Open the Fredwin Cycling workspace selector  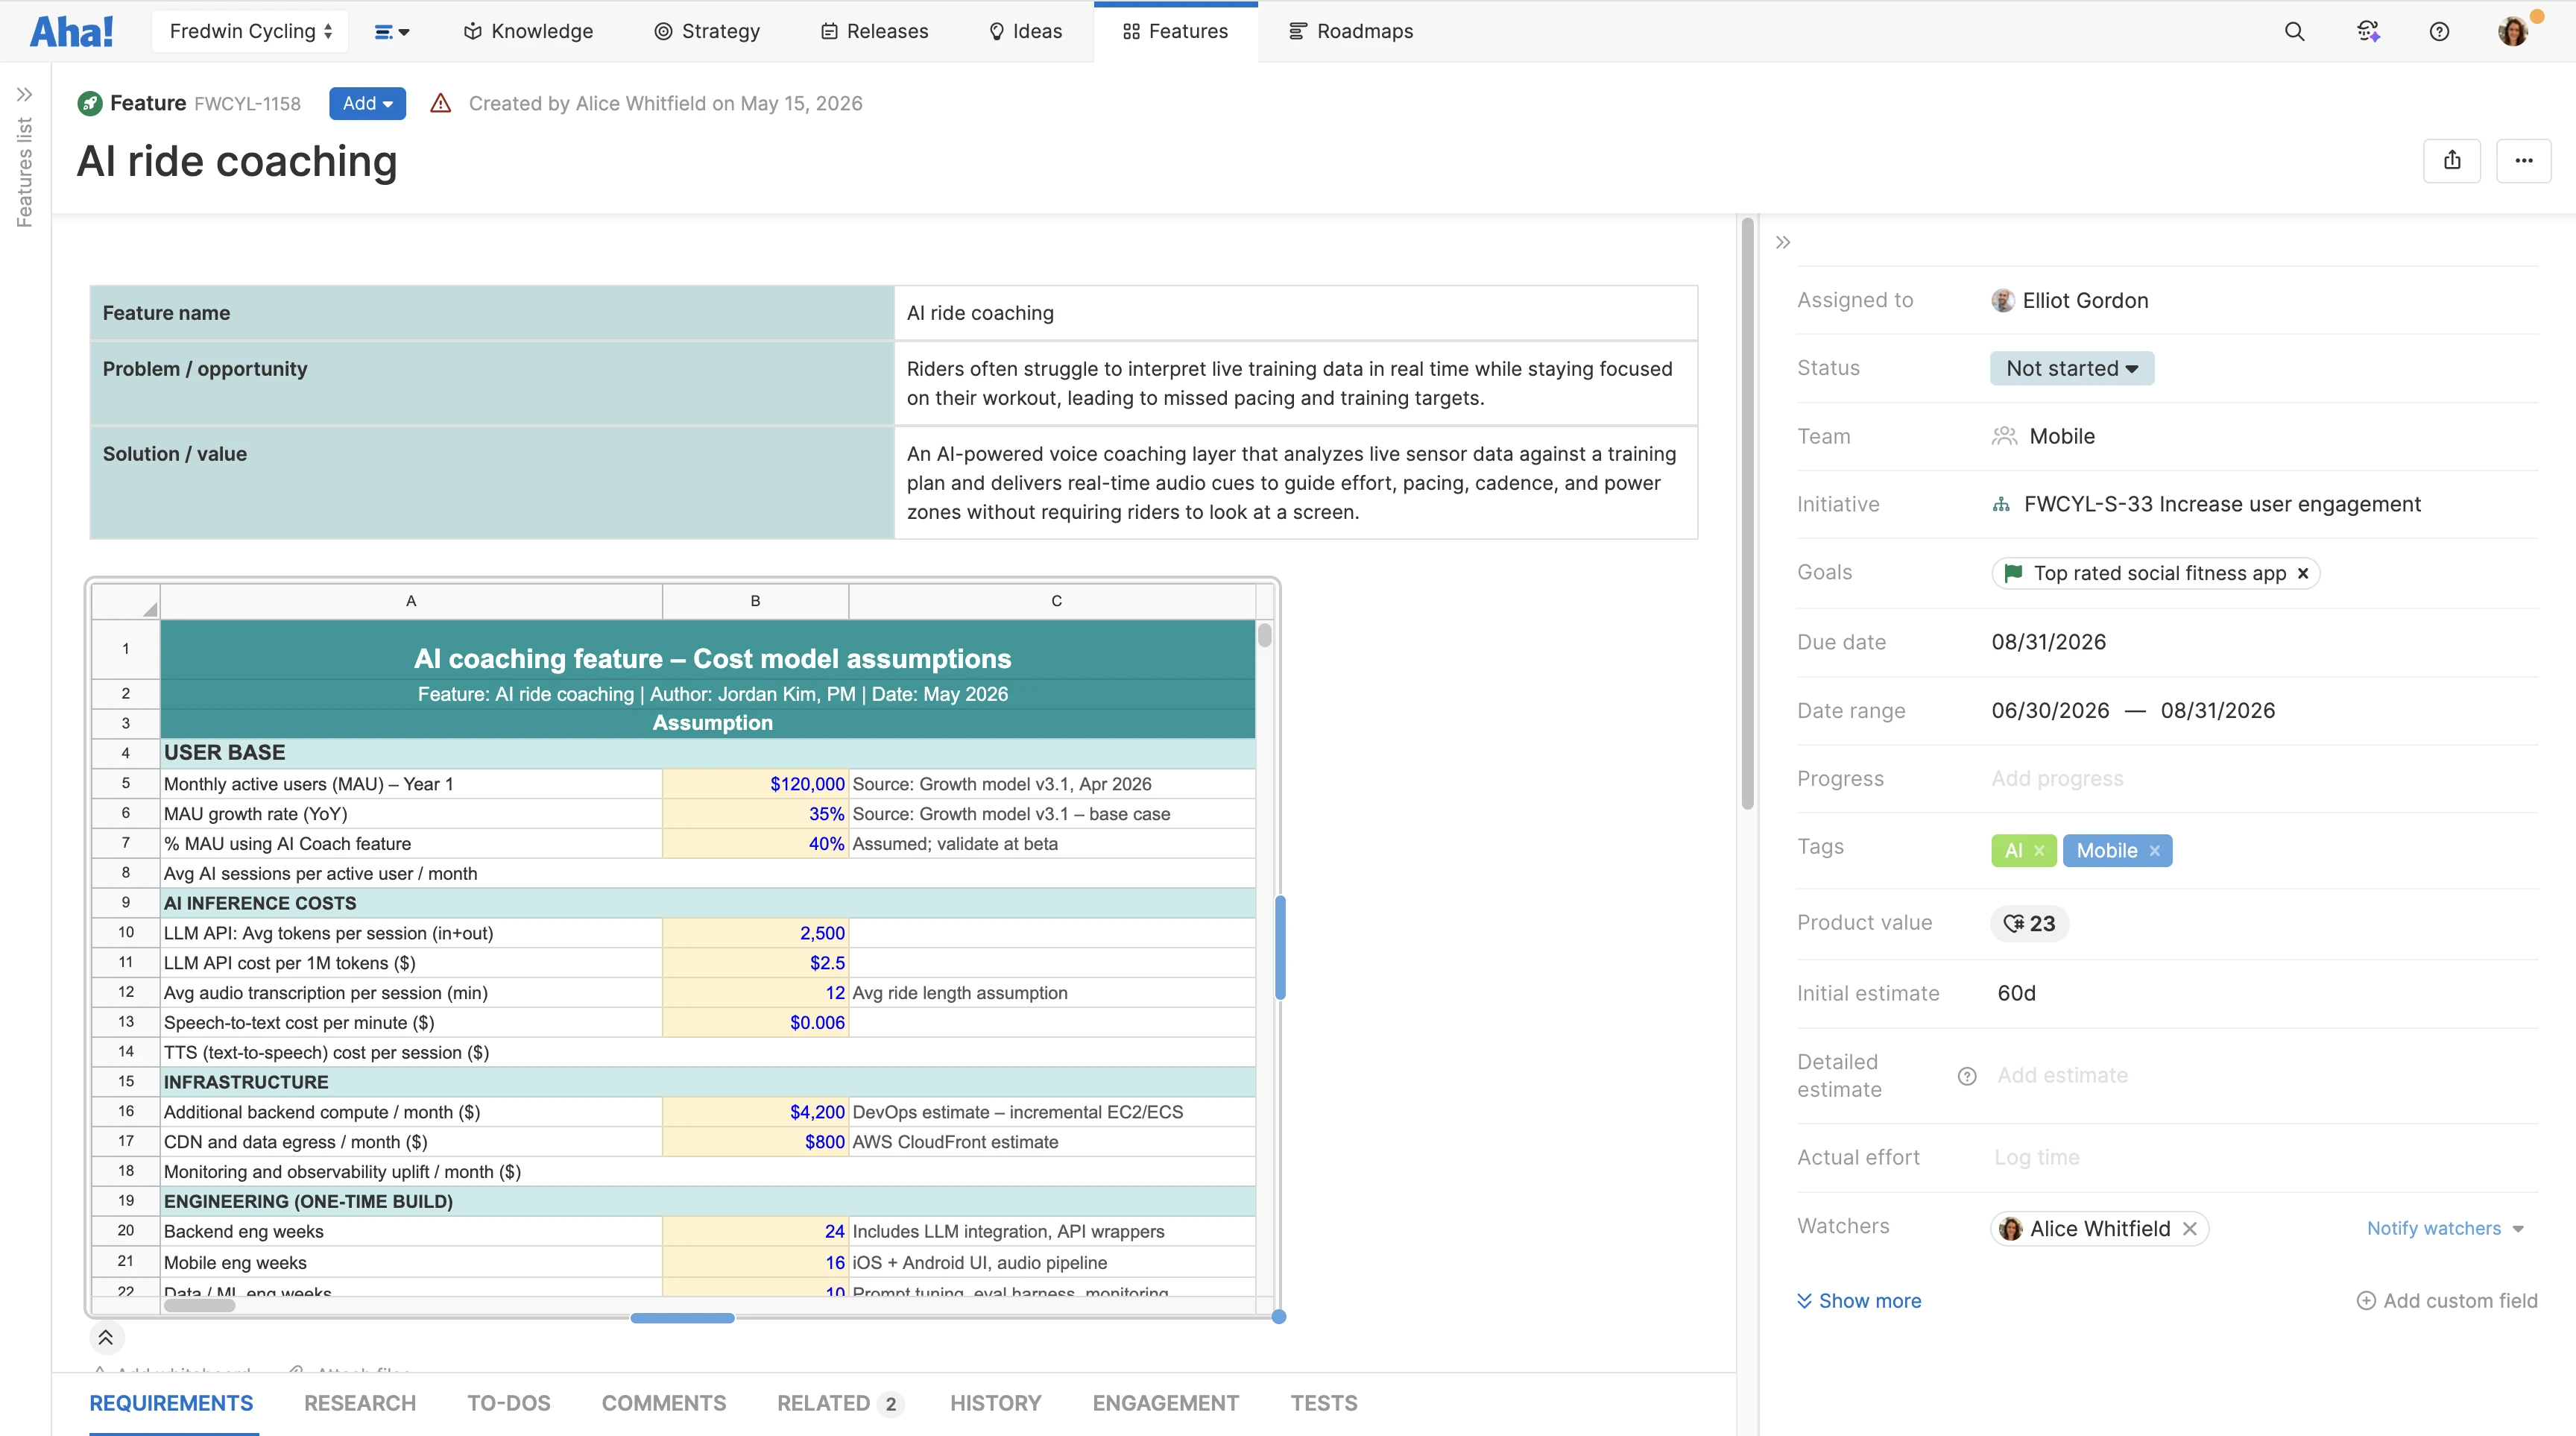pyautogui.click(x=250, y=31)
